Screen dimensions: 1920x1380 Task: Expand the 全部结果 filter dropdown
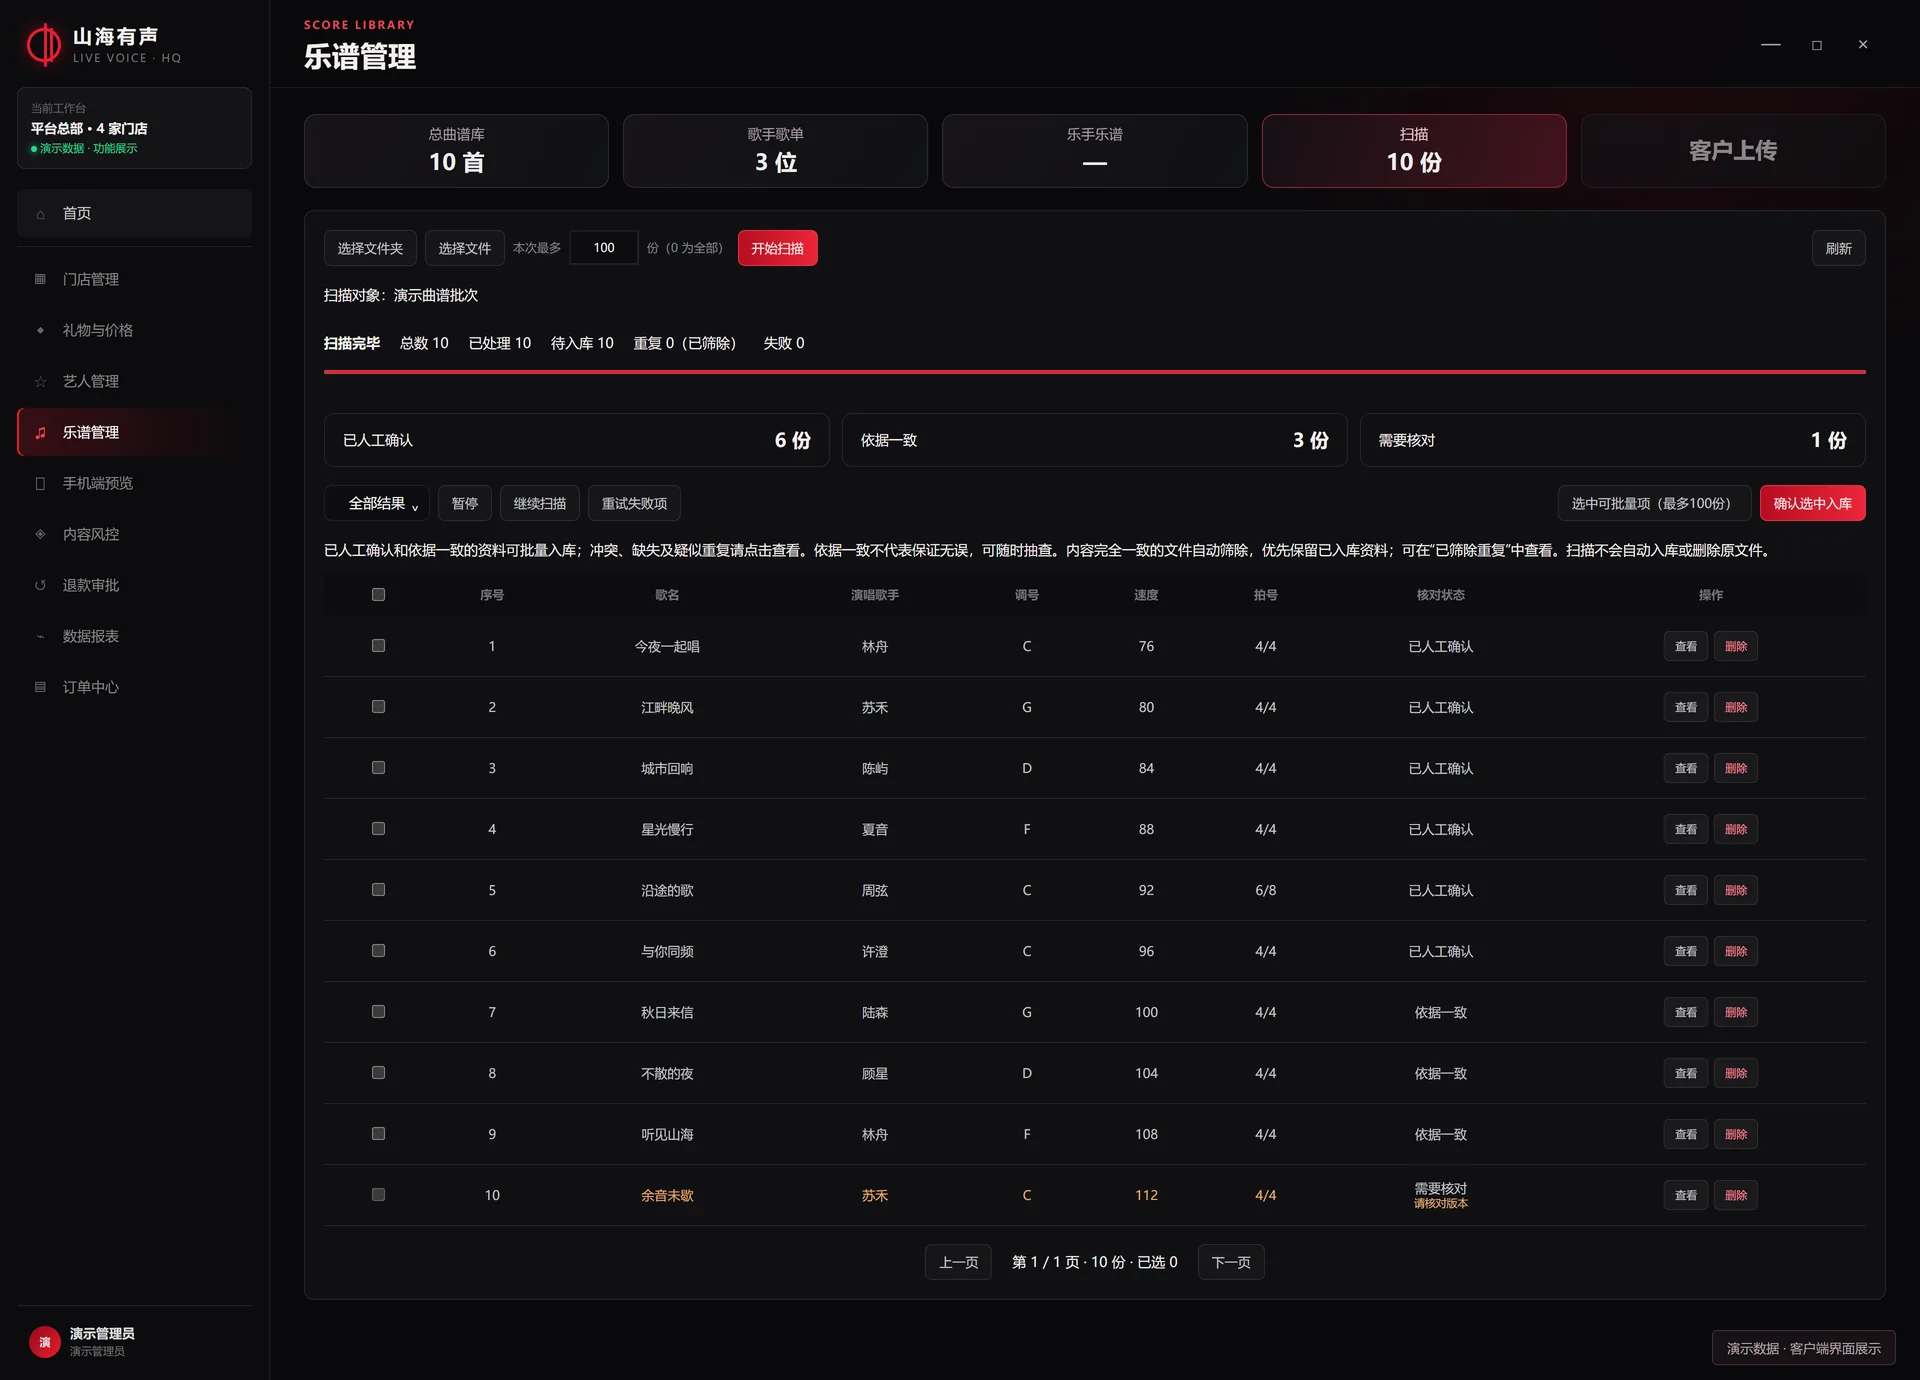377,503
